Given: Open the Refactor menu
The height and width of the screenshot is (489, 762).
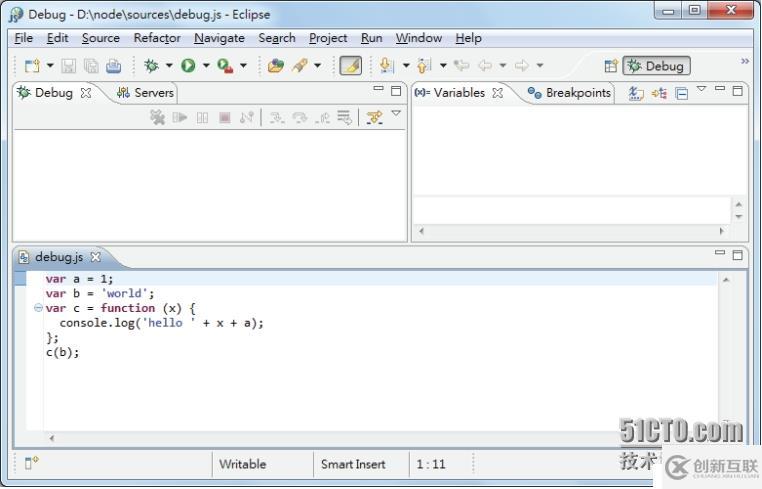Looking at the screenshot, I should [x=157, y=38].
